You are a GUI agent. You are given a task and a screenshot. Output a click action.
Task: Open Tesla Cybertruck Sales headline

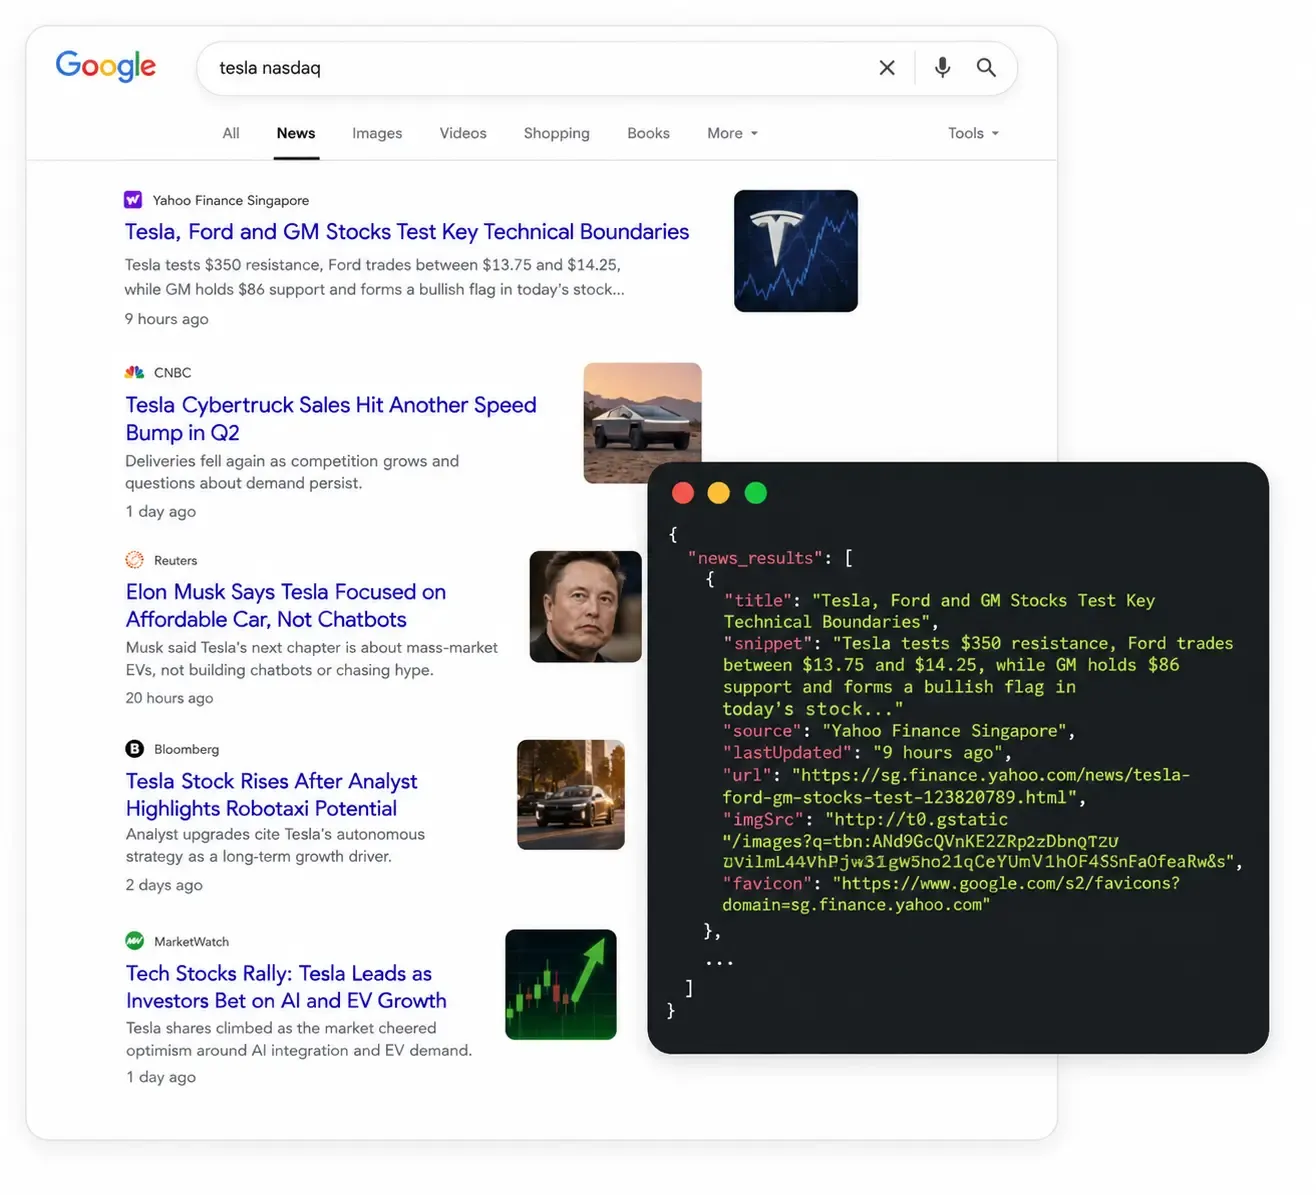331,419
